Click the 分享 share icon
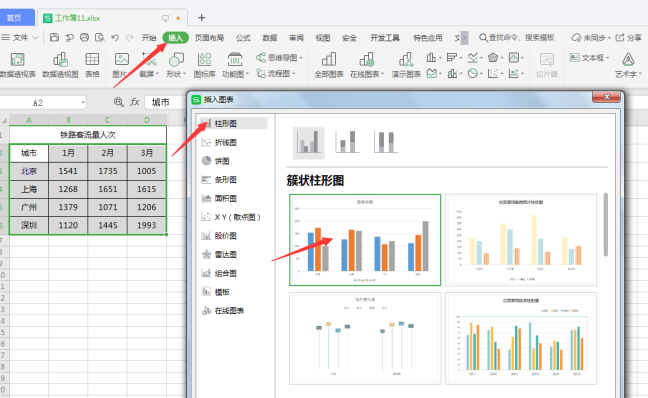648x398 pixels. tap(629, 38)
